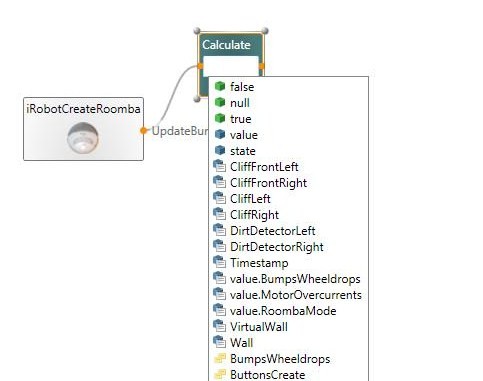Click the bottom-left selection handle of Calculate
483x381 pixels.
(197, 99)
